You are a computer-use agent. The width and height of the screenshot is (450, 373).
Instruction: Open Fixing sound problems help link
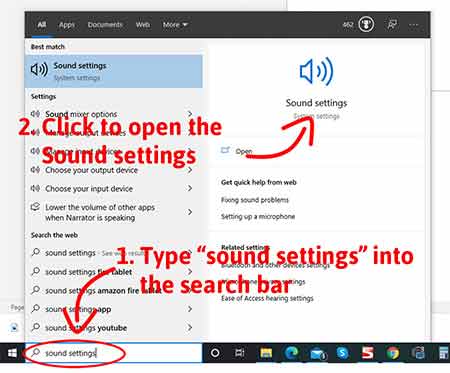(x=255, y=200)
